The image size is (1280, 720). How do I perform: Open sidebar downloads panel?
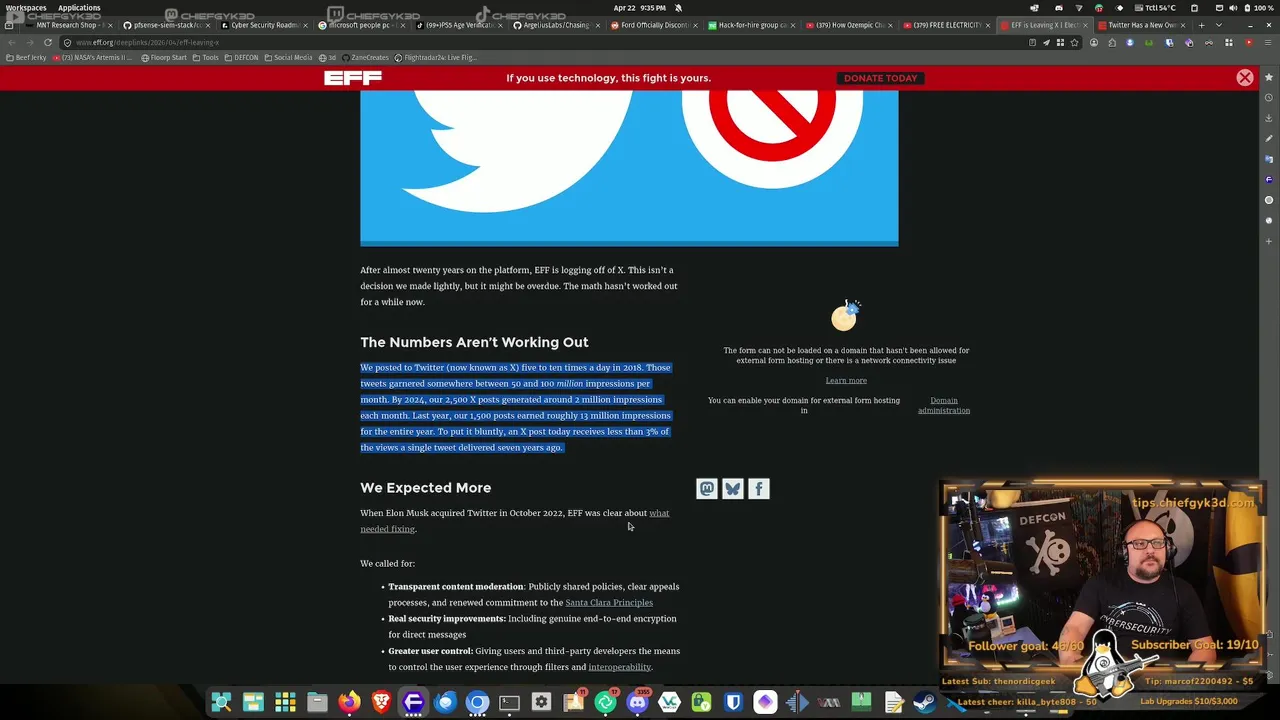pyautogui.click(x=1269, y=118)
